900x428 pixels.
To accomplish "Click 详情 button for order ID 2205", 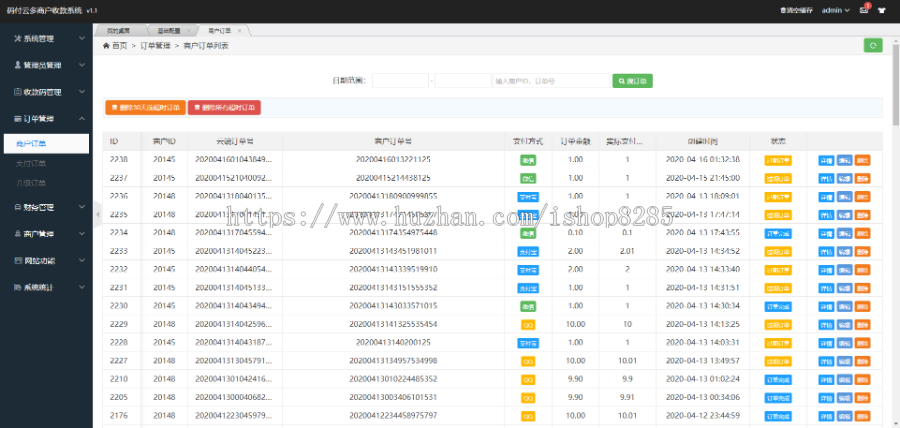I will tap(826, 398).
